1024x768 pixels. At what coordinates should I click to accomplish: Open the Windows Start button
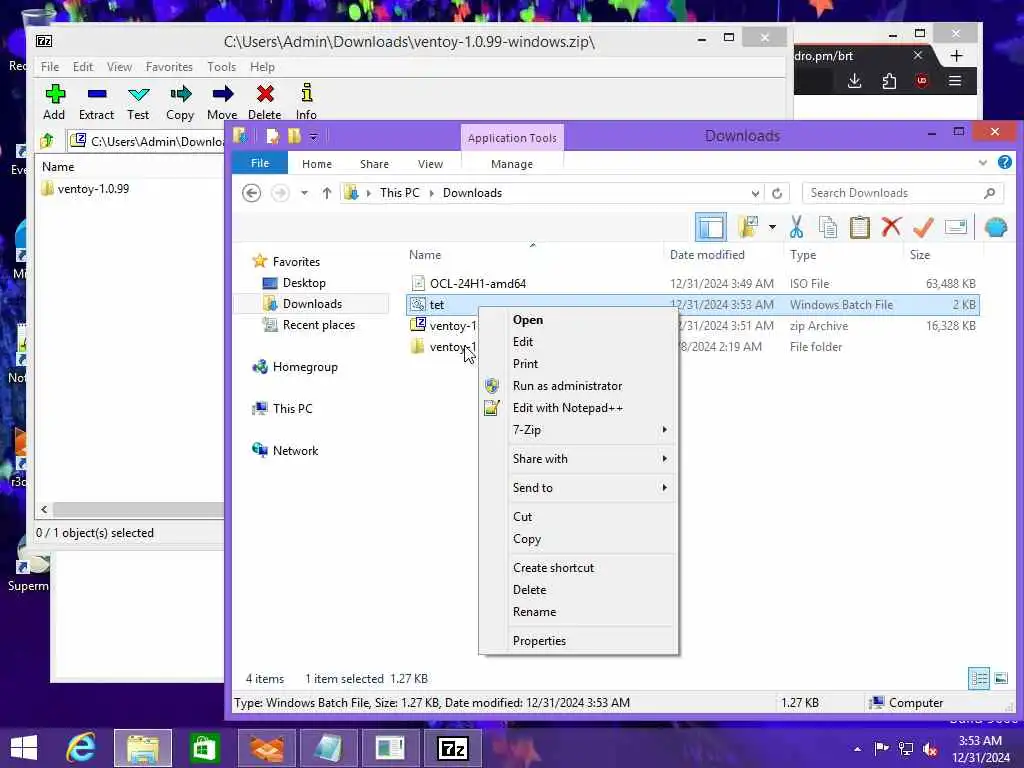(x=24, y=748)
